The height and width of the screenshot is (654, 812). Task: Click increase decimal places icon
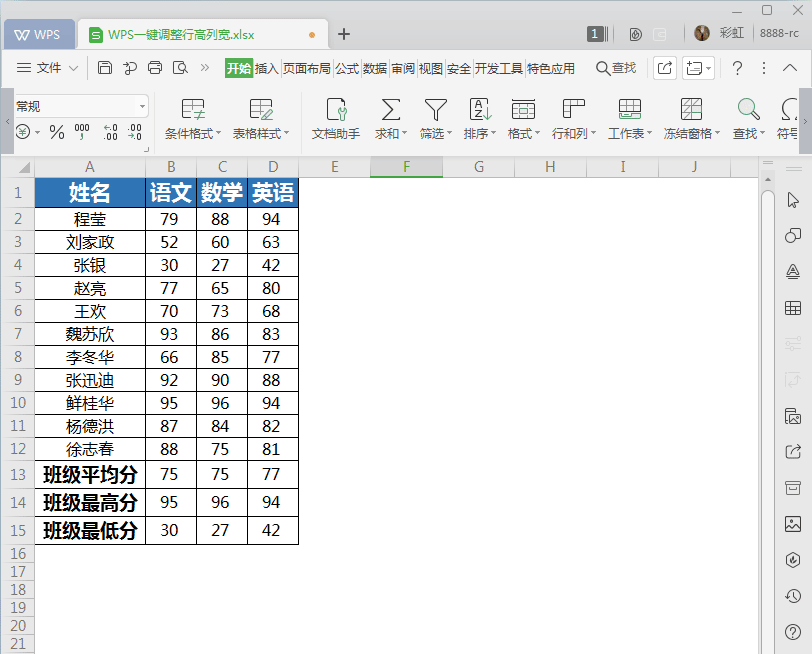pyautogui.click(x=110, y=132)
